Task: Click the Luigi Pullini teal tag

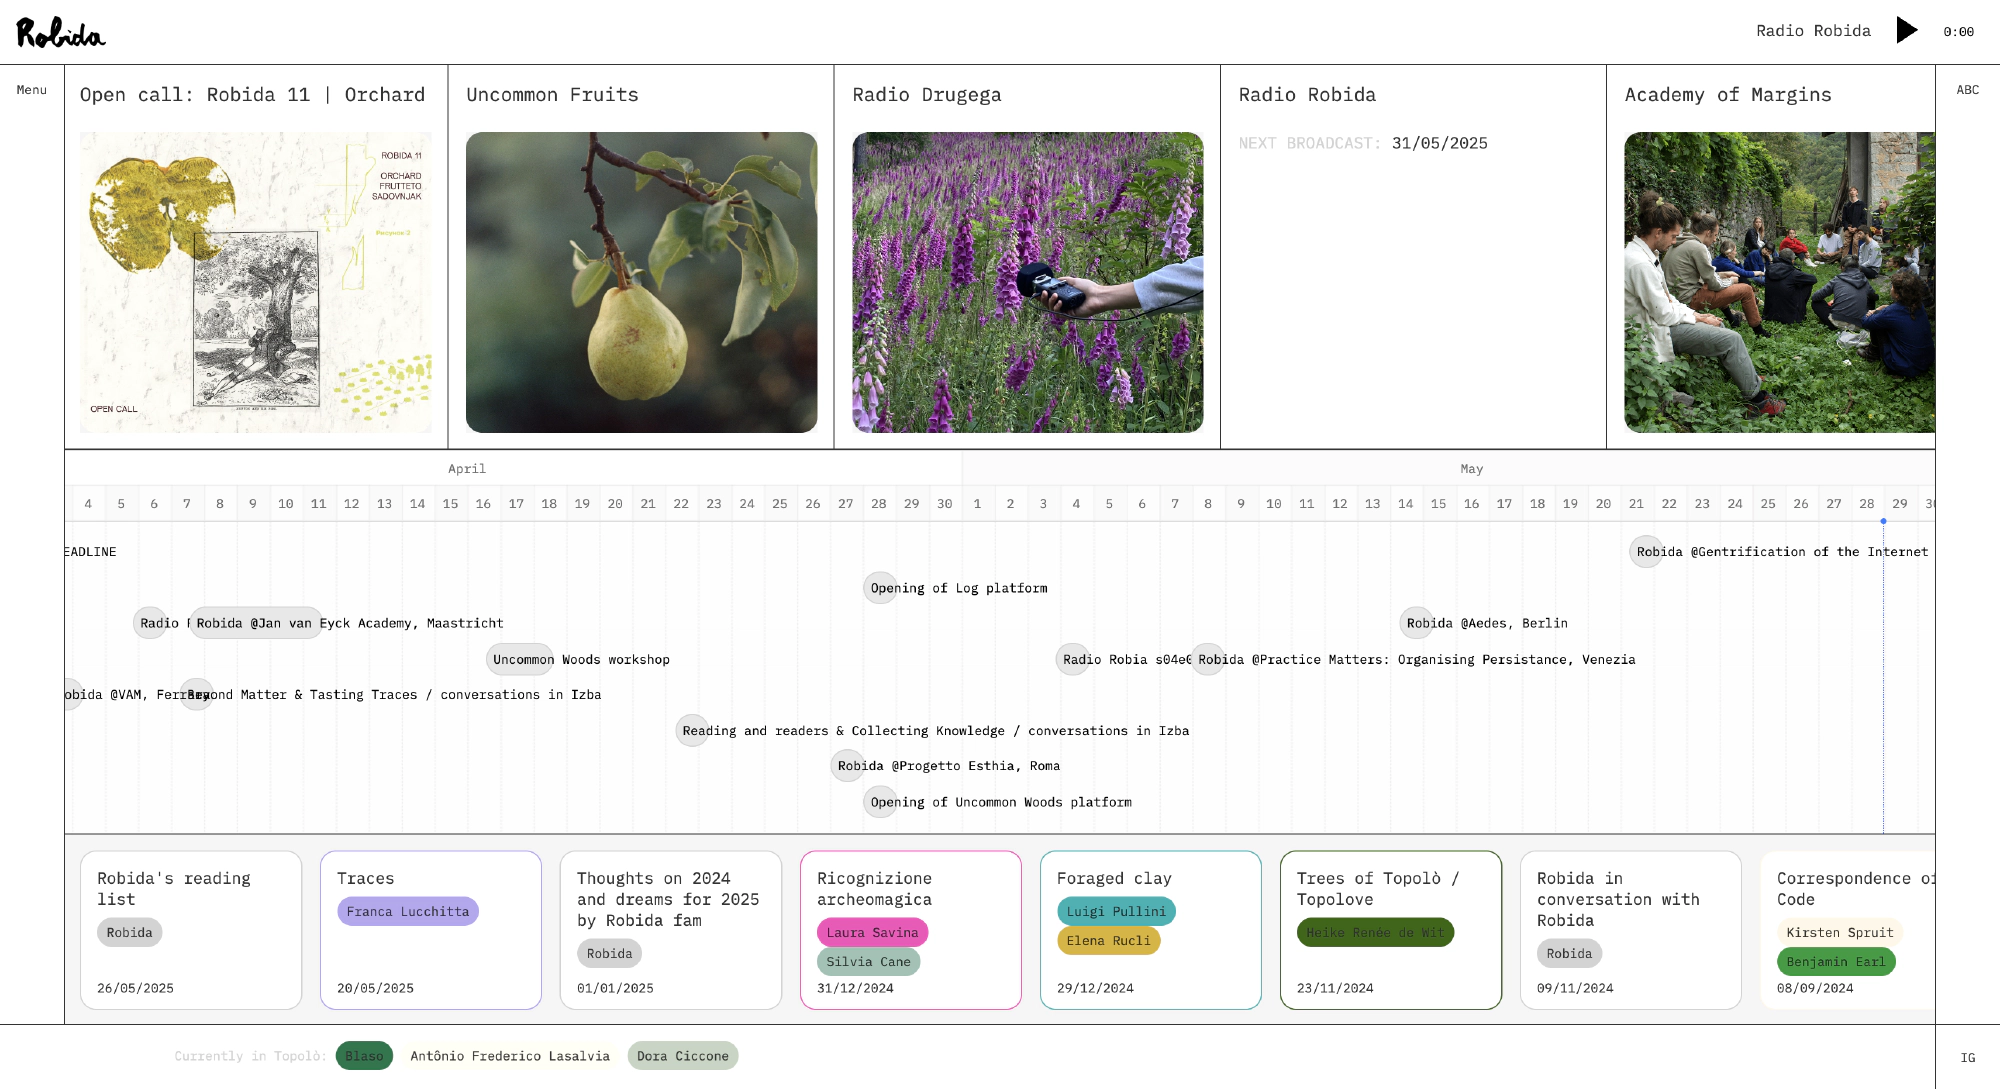Action: 1115,911
